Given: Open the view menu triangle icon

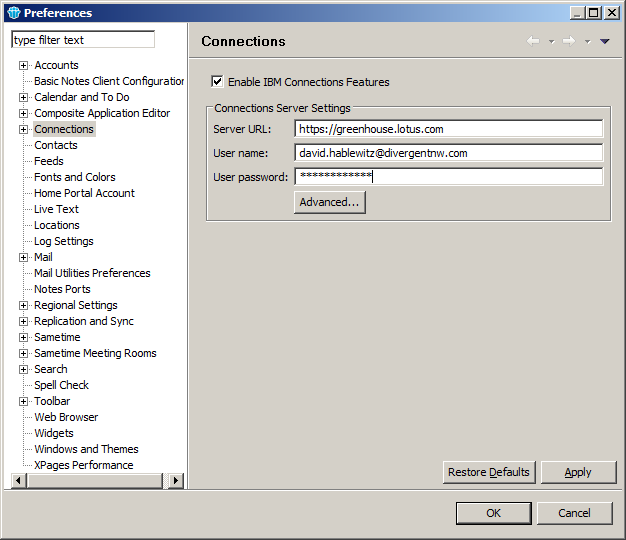Looking at the screenshot, I should tap(604, 41).
